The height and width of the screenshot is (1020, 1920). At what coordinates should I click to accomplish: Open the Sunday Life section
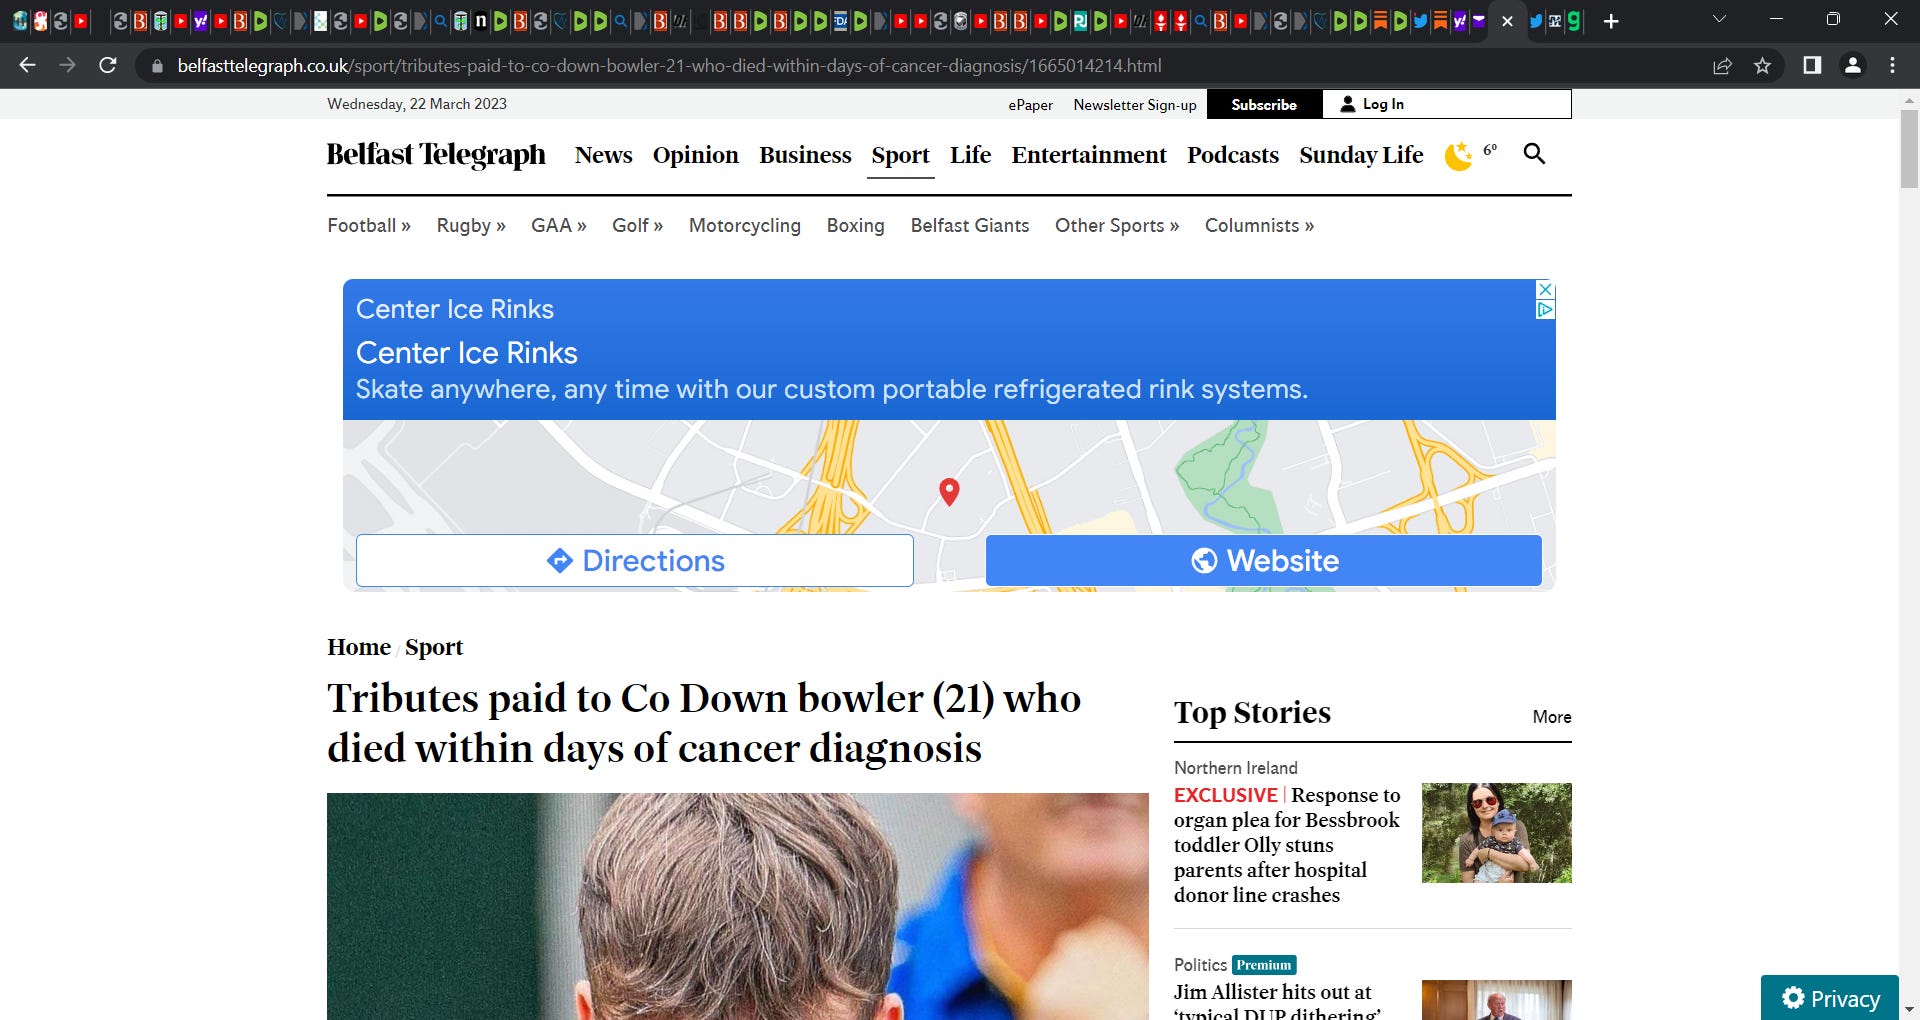(1361, 155)
